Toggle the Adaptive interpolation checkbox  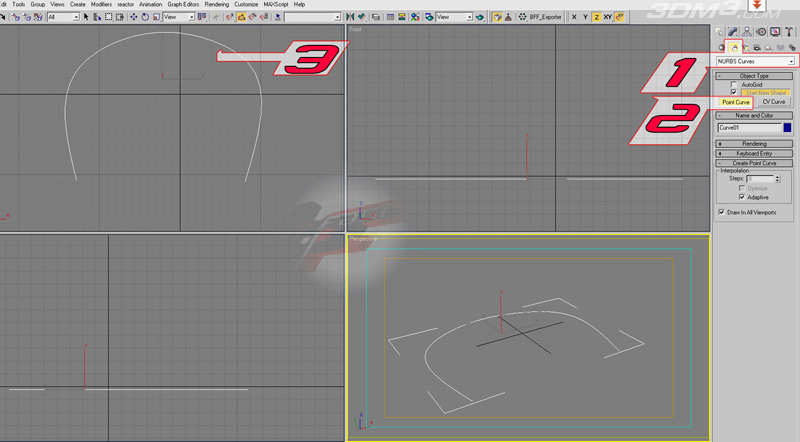[x=741, y=197]
